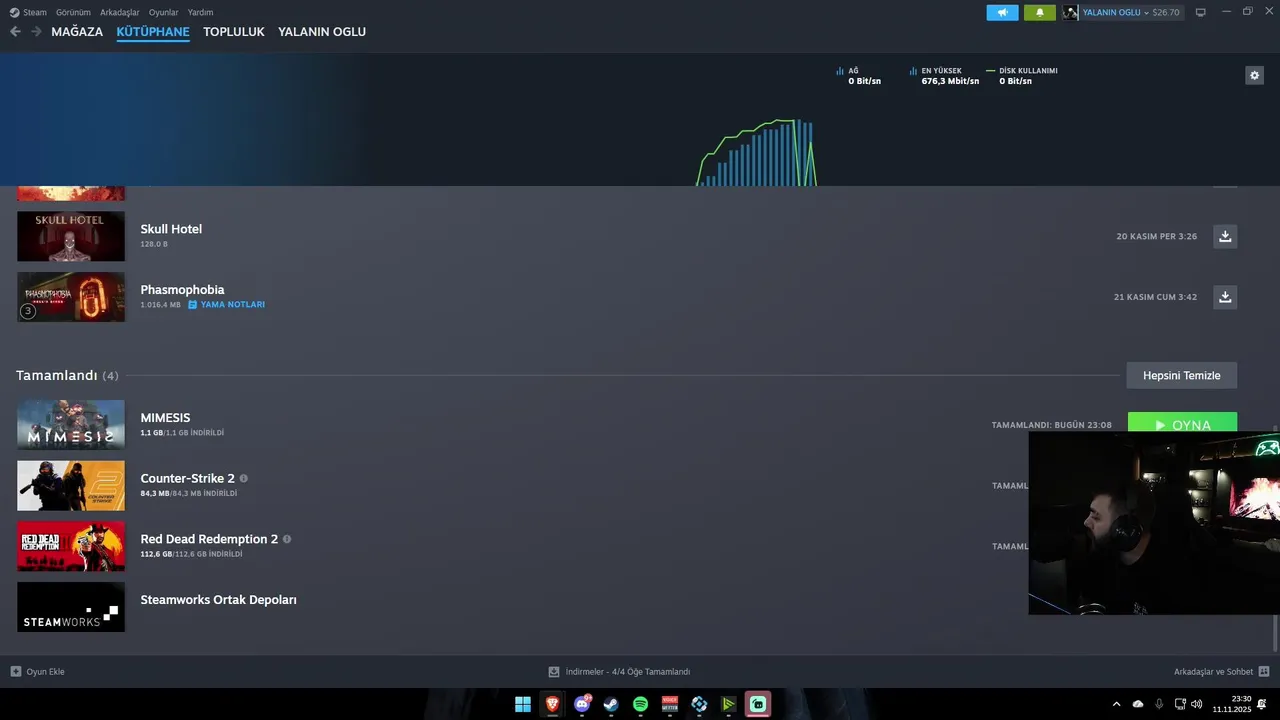Click Steamworks Ortak Depoları title
1280x720 pixels.
(218, 600)
